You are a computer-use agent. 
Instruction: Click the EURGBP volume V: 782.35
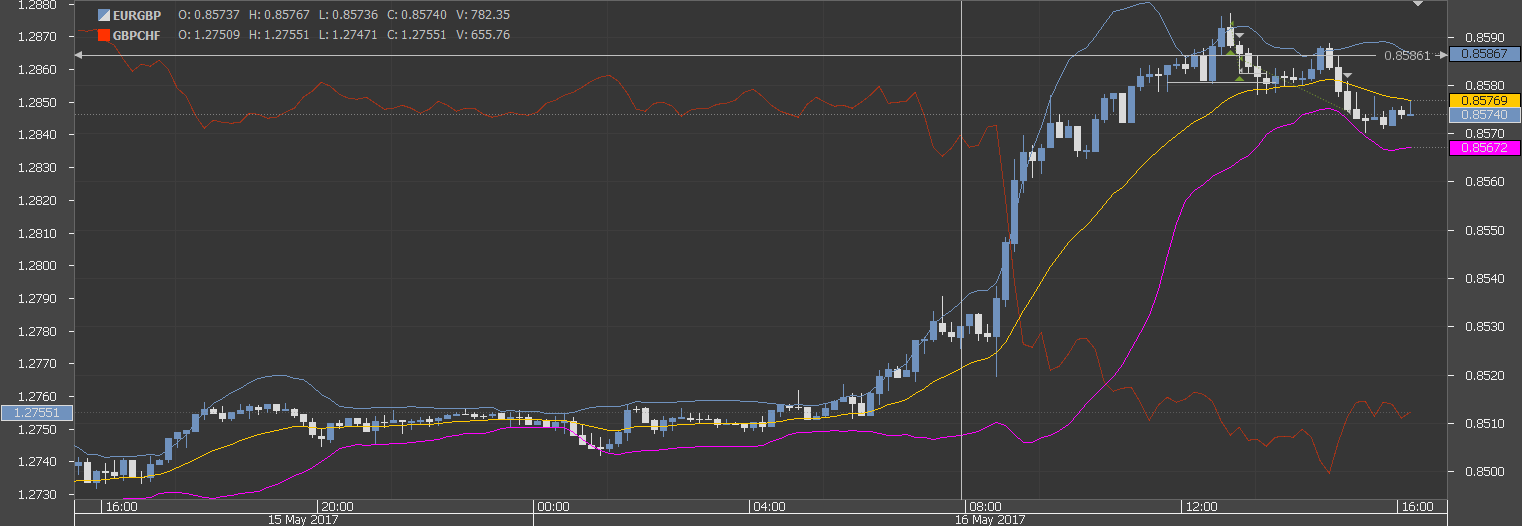(483, 16)
